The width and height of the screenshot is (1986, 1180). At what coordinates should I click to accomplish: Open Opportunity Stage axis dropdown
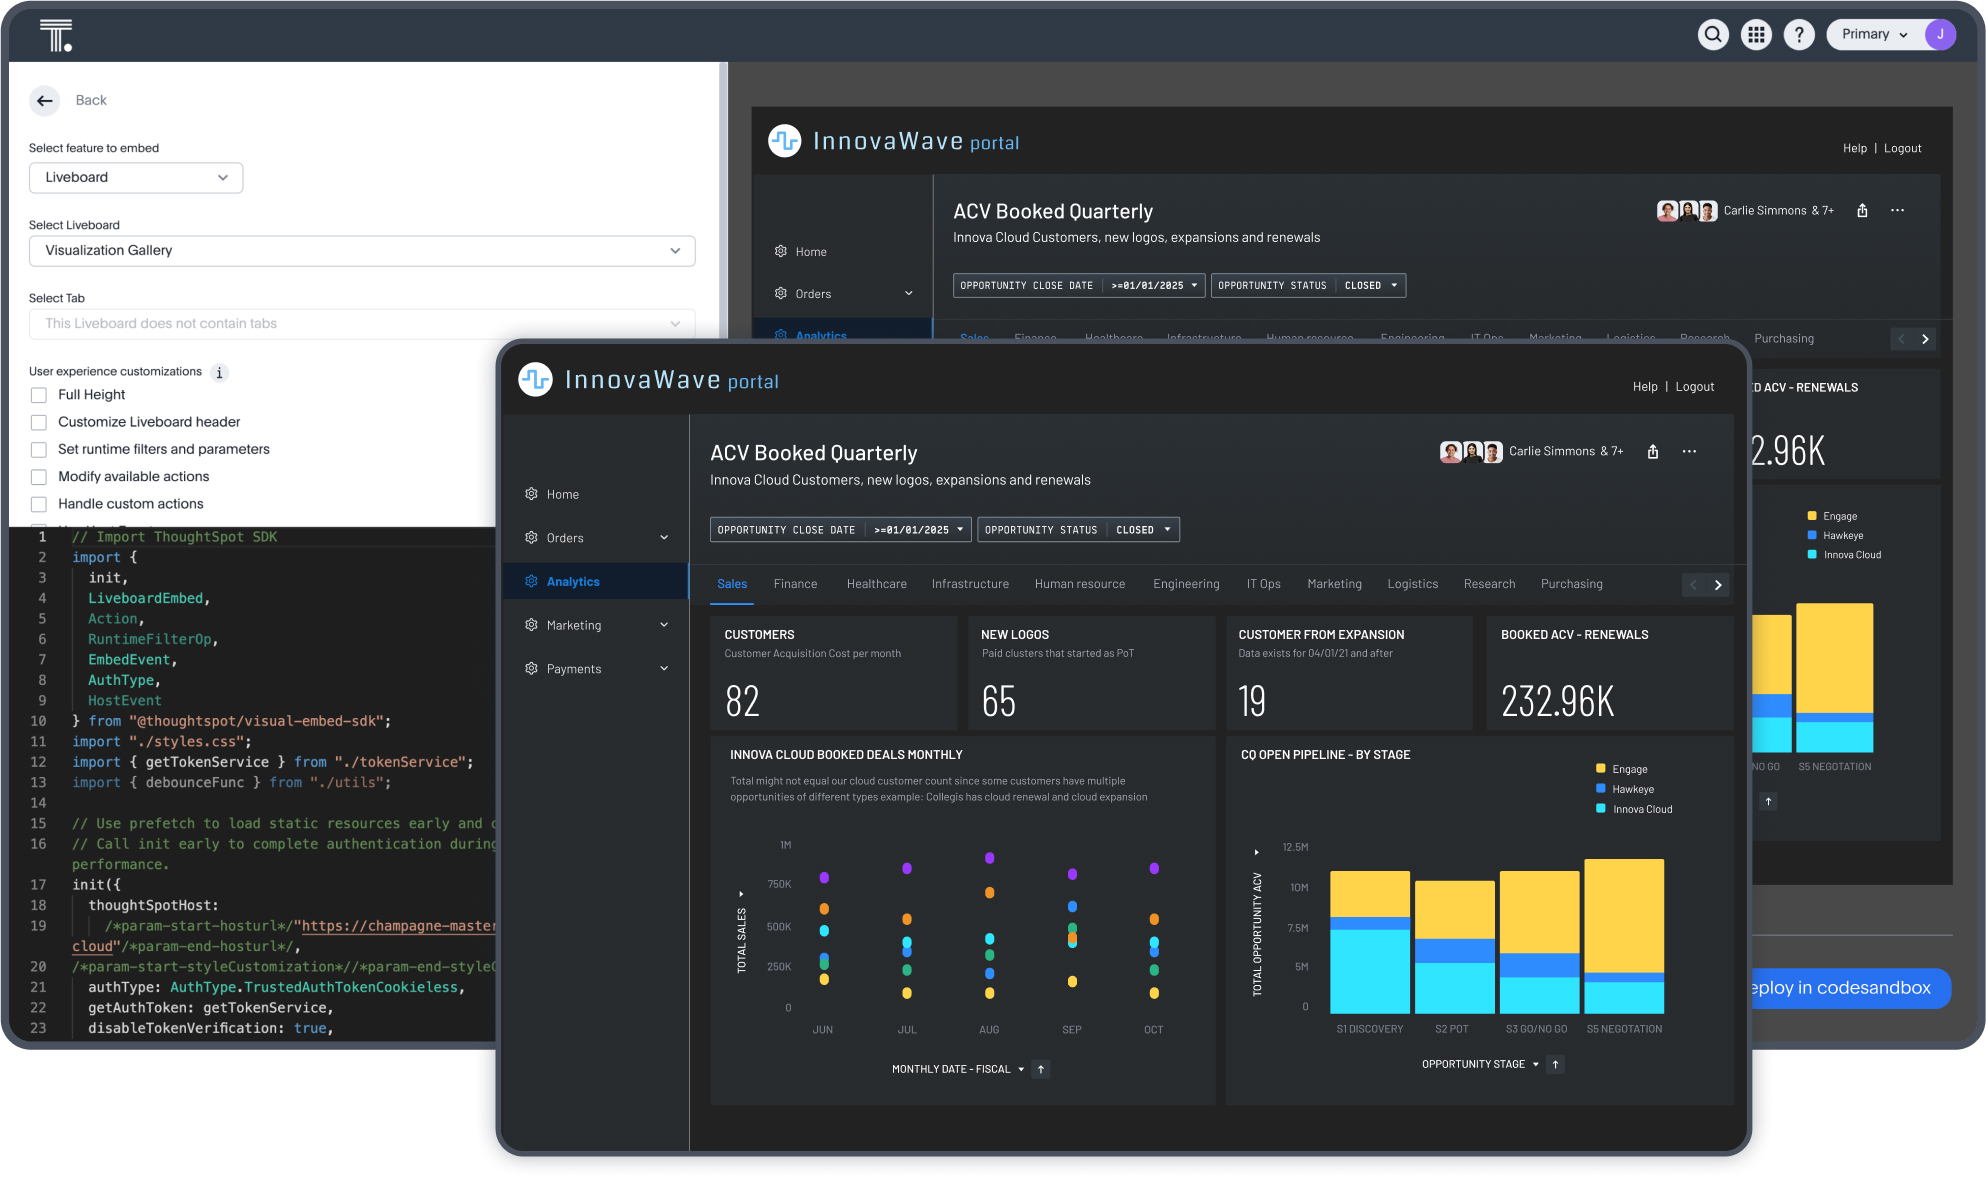click(1480, 1064)
